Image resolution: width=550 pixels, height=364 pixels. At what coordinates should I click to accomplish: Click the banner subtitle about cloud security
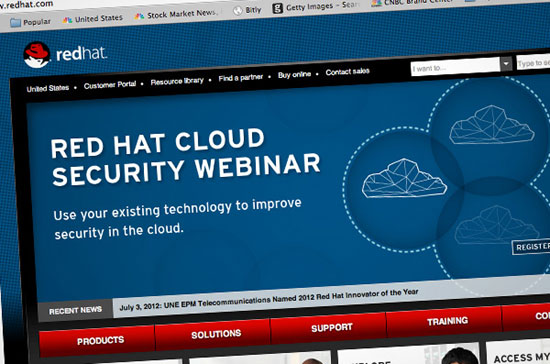point(177,219)
